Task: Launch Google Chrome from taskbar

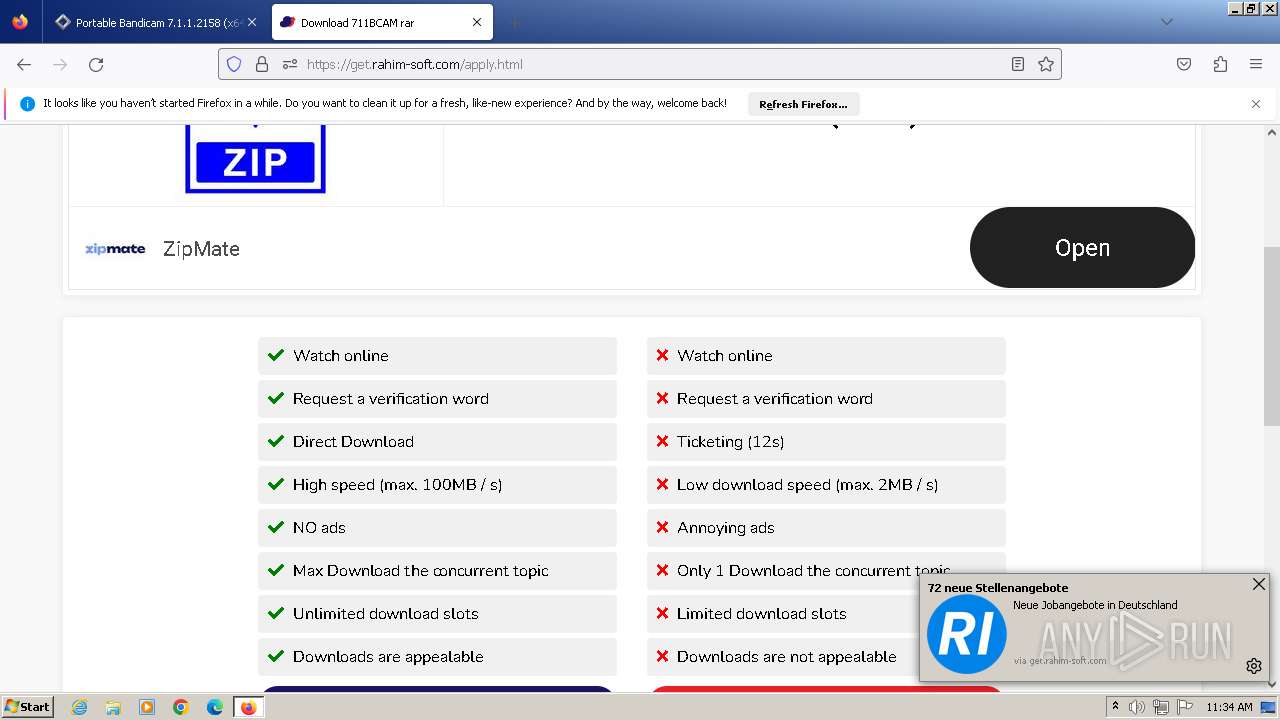Action: click(181, 707)
